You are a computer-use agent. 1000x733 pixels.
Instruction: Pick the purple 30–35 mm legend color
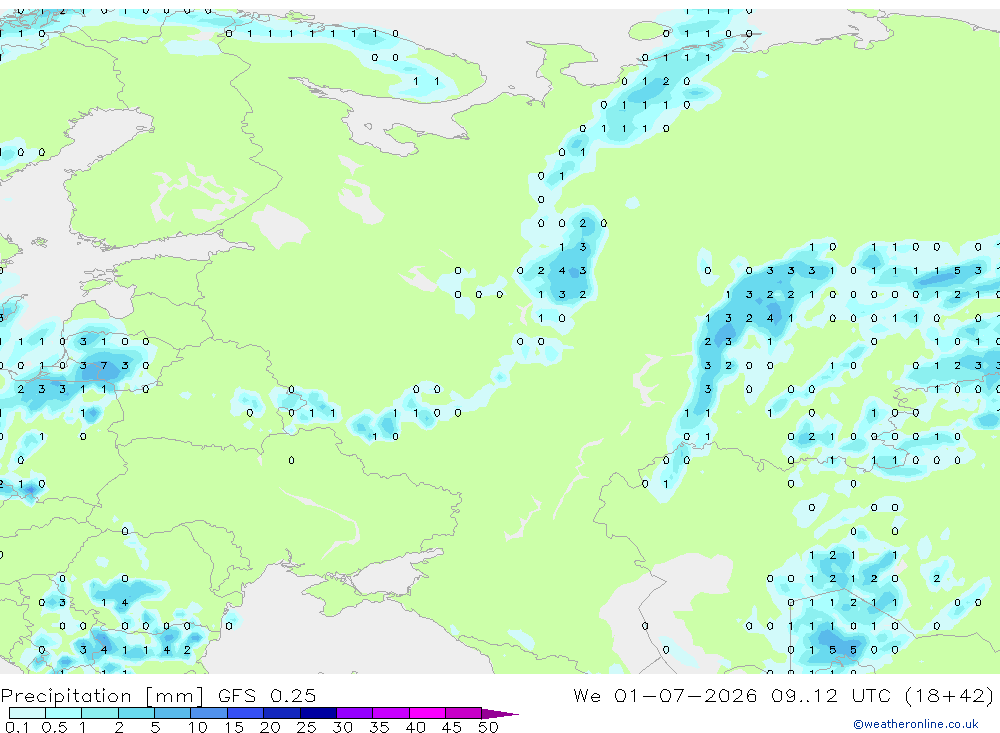pyautogui.click(x=355, y=713)
